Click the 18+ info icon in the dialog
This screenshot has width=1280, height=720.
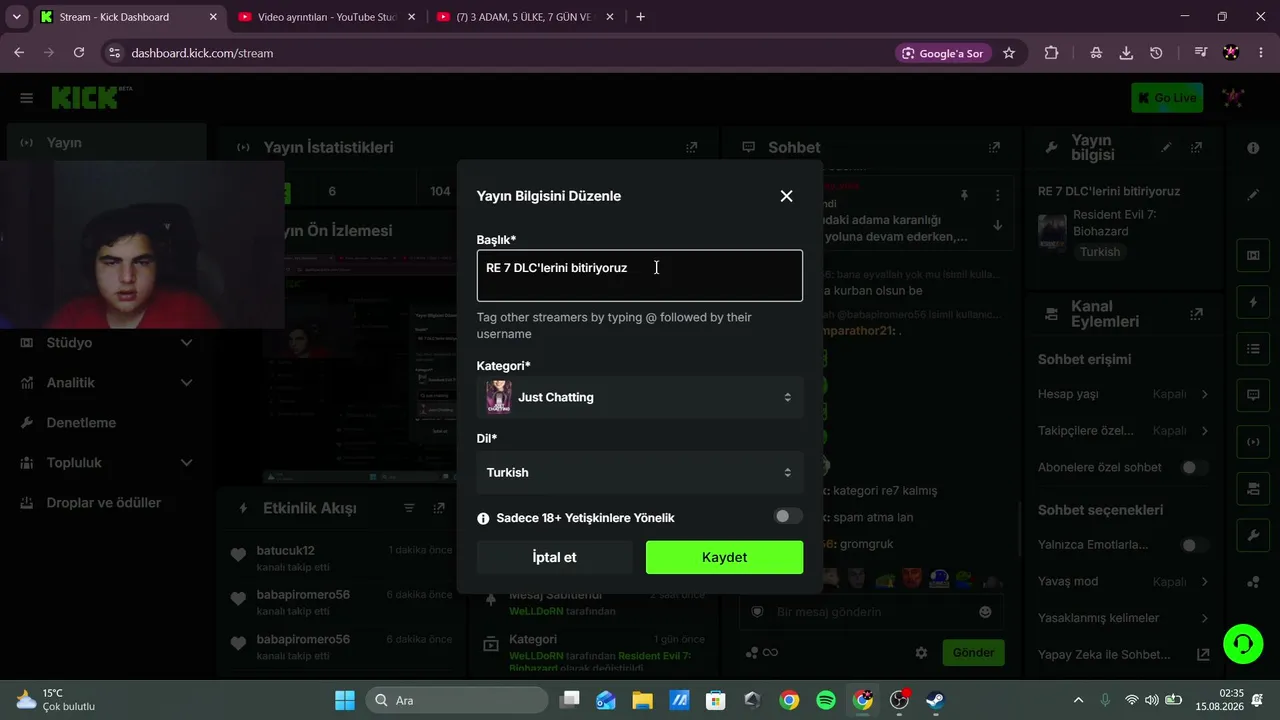point(484,518)
